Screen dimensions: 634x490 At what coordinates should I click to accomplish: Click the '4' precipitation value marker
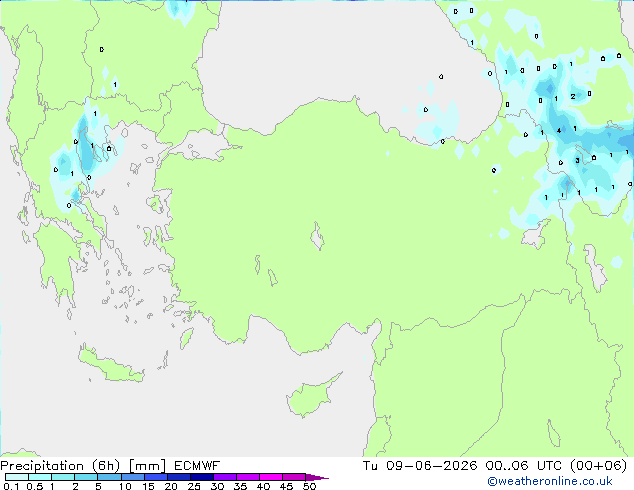pyautogui.click(x=559, y=130)
